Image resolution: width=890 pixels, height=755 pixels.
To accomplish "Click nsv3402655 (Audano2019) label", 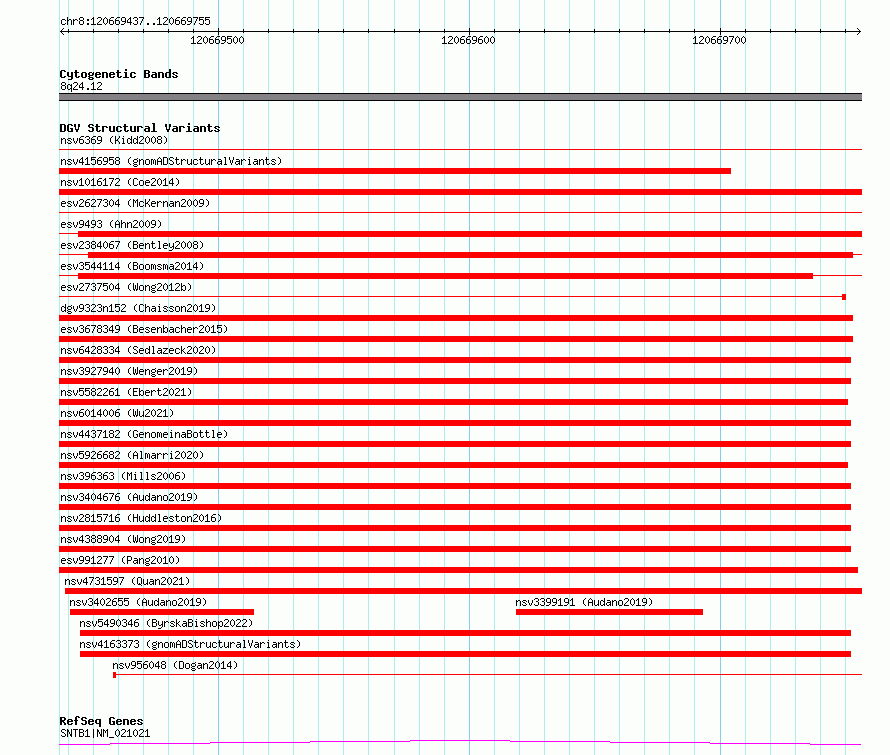I will pyautogui.click(x=138, y=602).
